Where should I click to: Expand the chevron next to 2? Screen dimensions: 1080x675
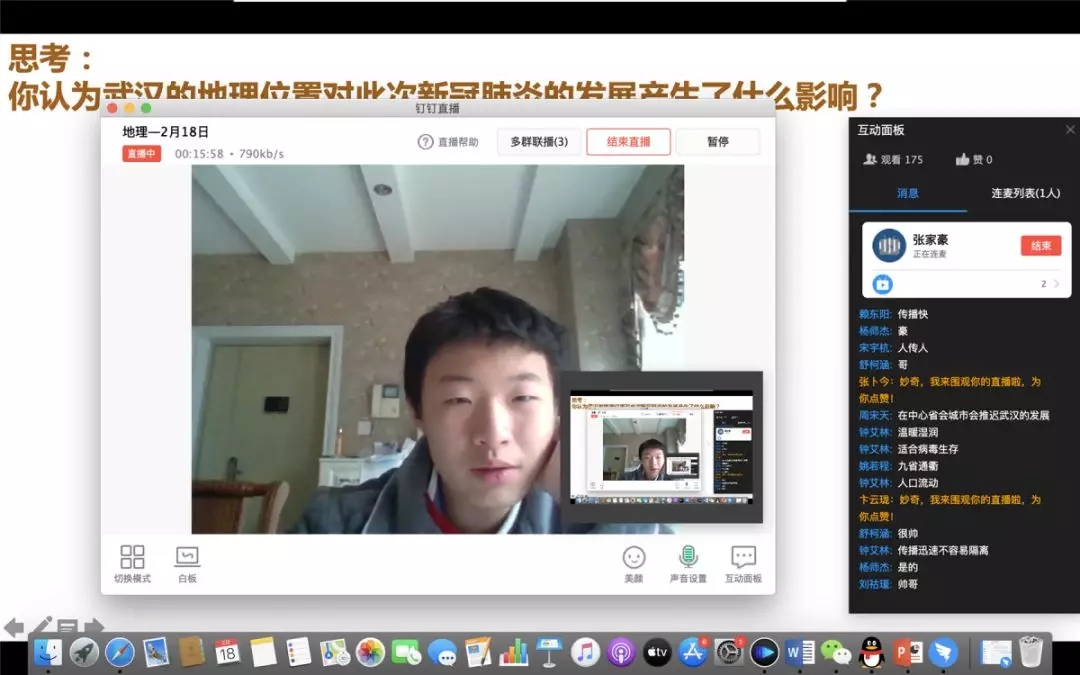coord(1056,284)
